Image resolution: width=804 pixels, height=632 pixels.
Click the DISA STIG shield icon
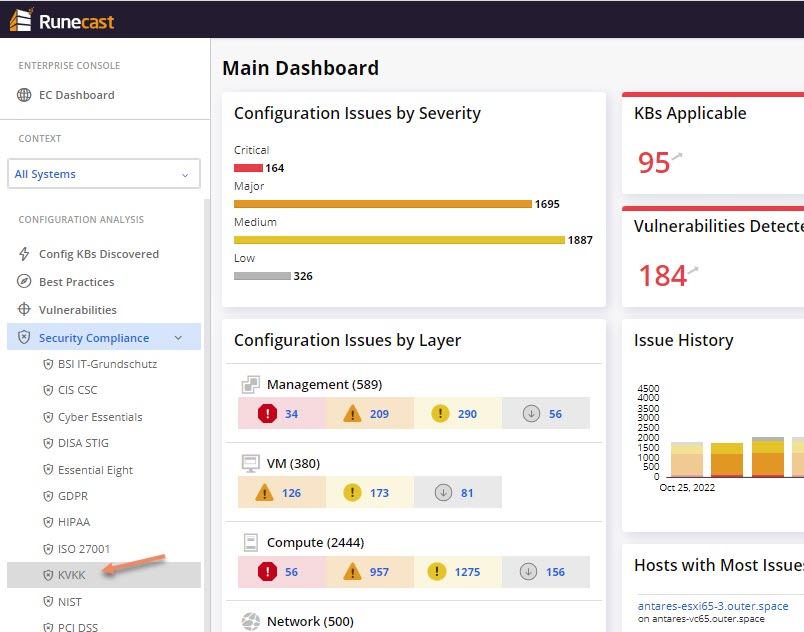[48, 443]
